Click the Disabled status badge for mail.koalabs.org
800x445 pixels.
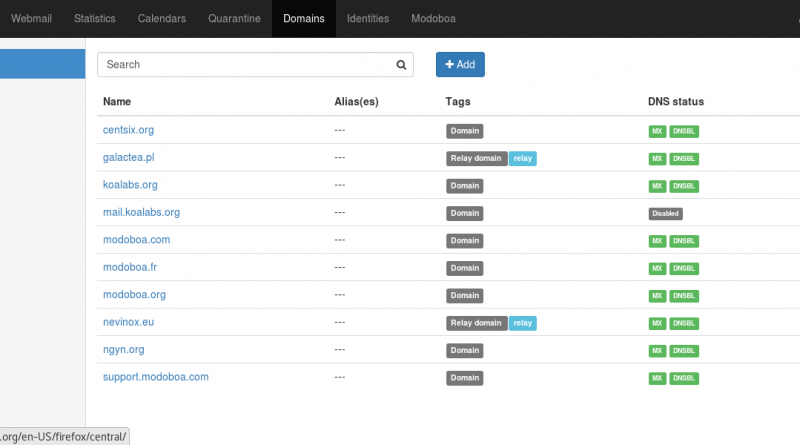tap(665, 214)
